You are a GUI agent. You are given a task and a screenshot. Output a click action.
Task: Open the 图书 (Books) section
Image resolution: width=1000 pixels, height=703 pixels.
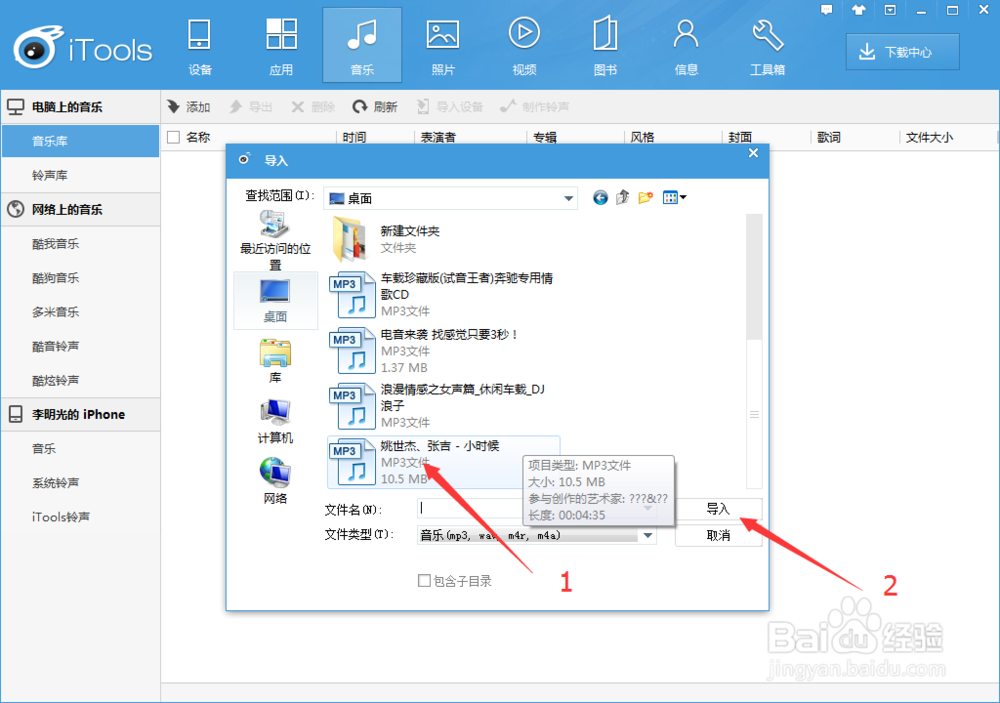tap(605, 46)
